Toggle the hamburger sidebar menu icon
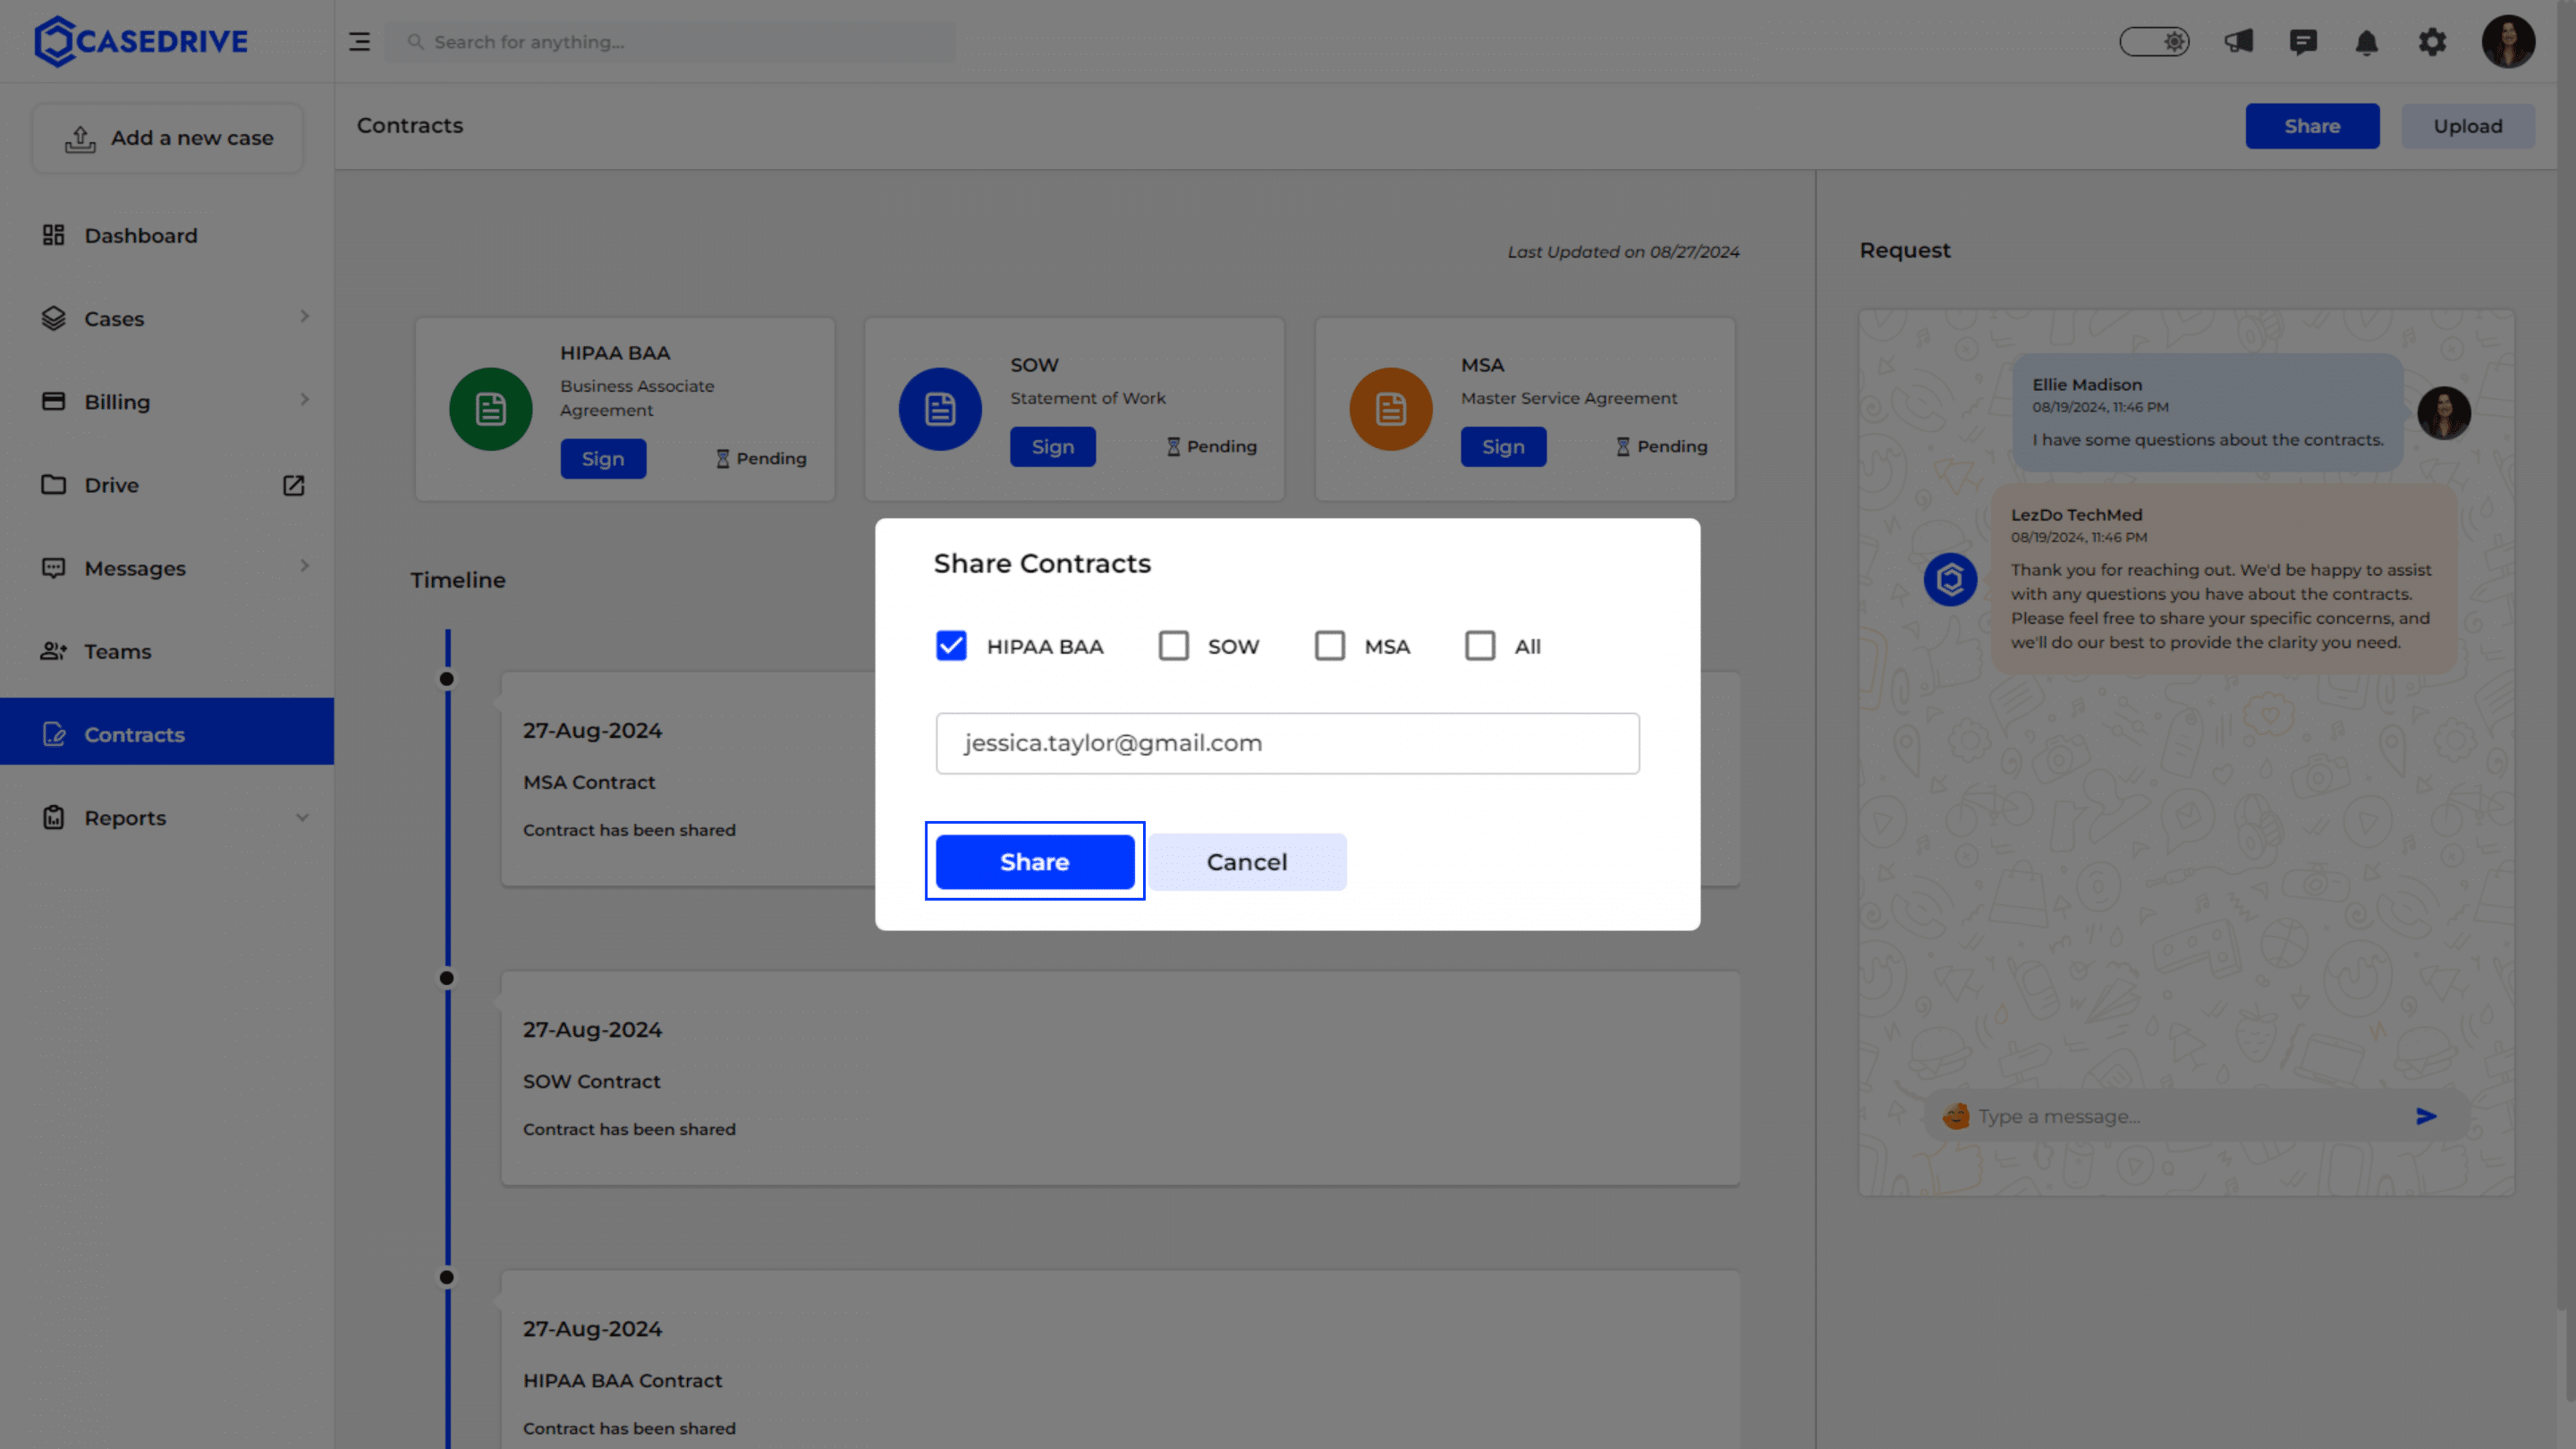The width and height of the screenshot is (2576, 1449). click(x=359, y=42)
